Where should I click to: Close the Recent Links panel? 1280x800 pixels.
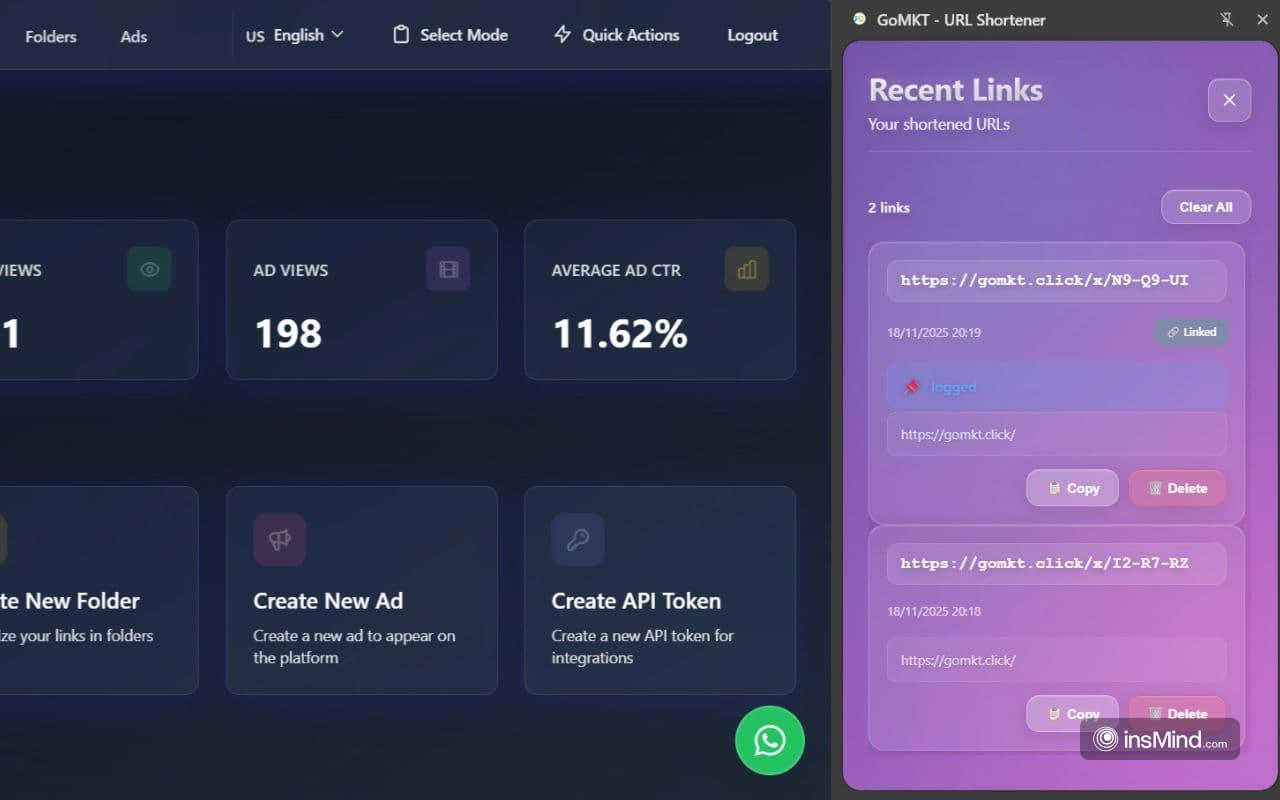[1229, 100]
